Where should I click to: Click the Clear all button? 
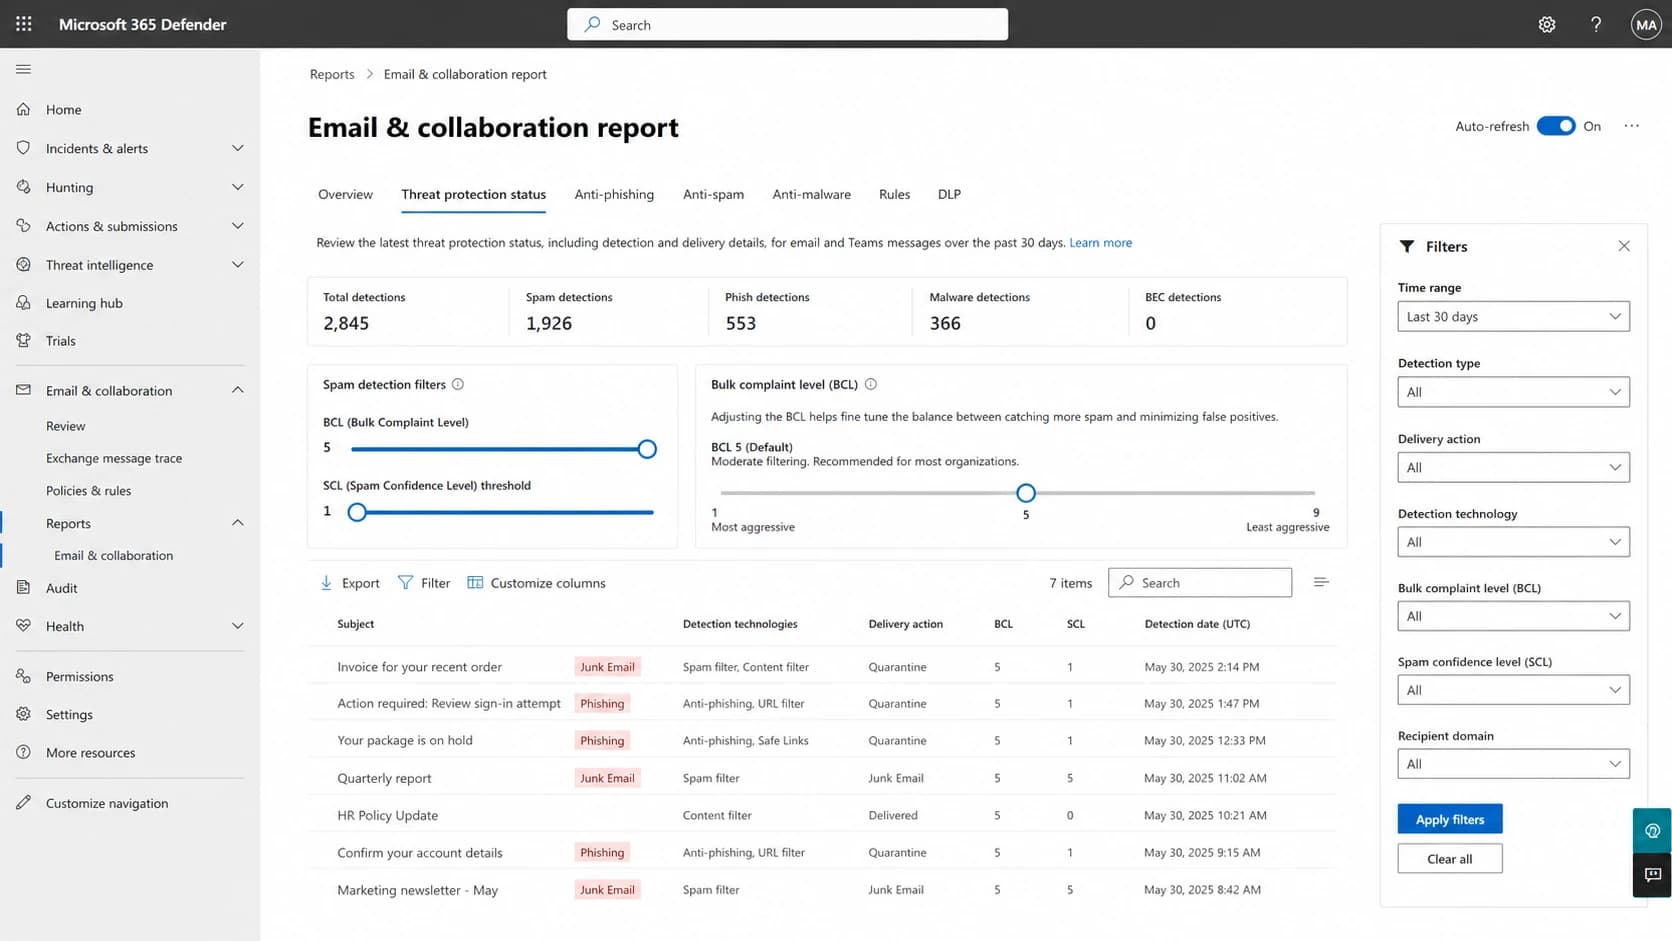[1450, 859]
